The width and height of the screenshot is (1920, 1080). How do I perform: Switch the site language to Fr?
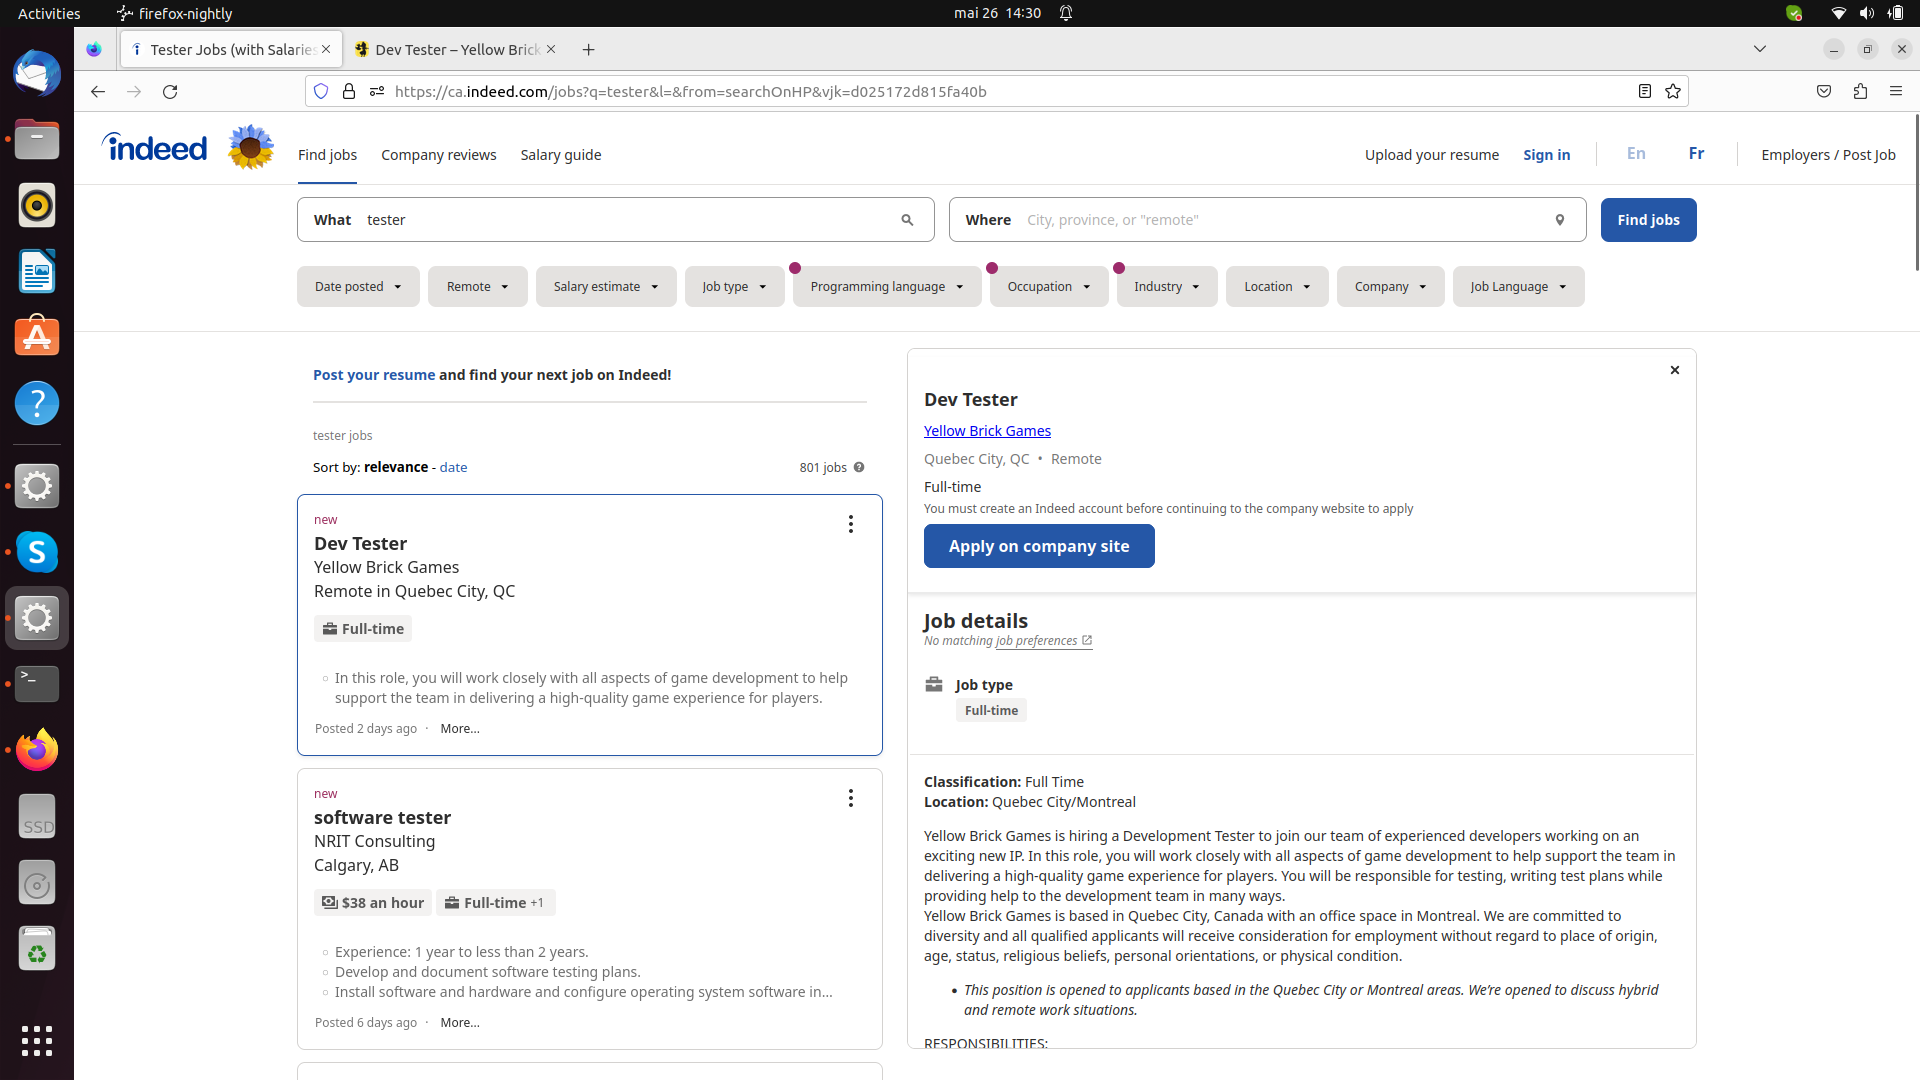(1696, 153)
